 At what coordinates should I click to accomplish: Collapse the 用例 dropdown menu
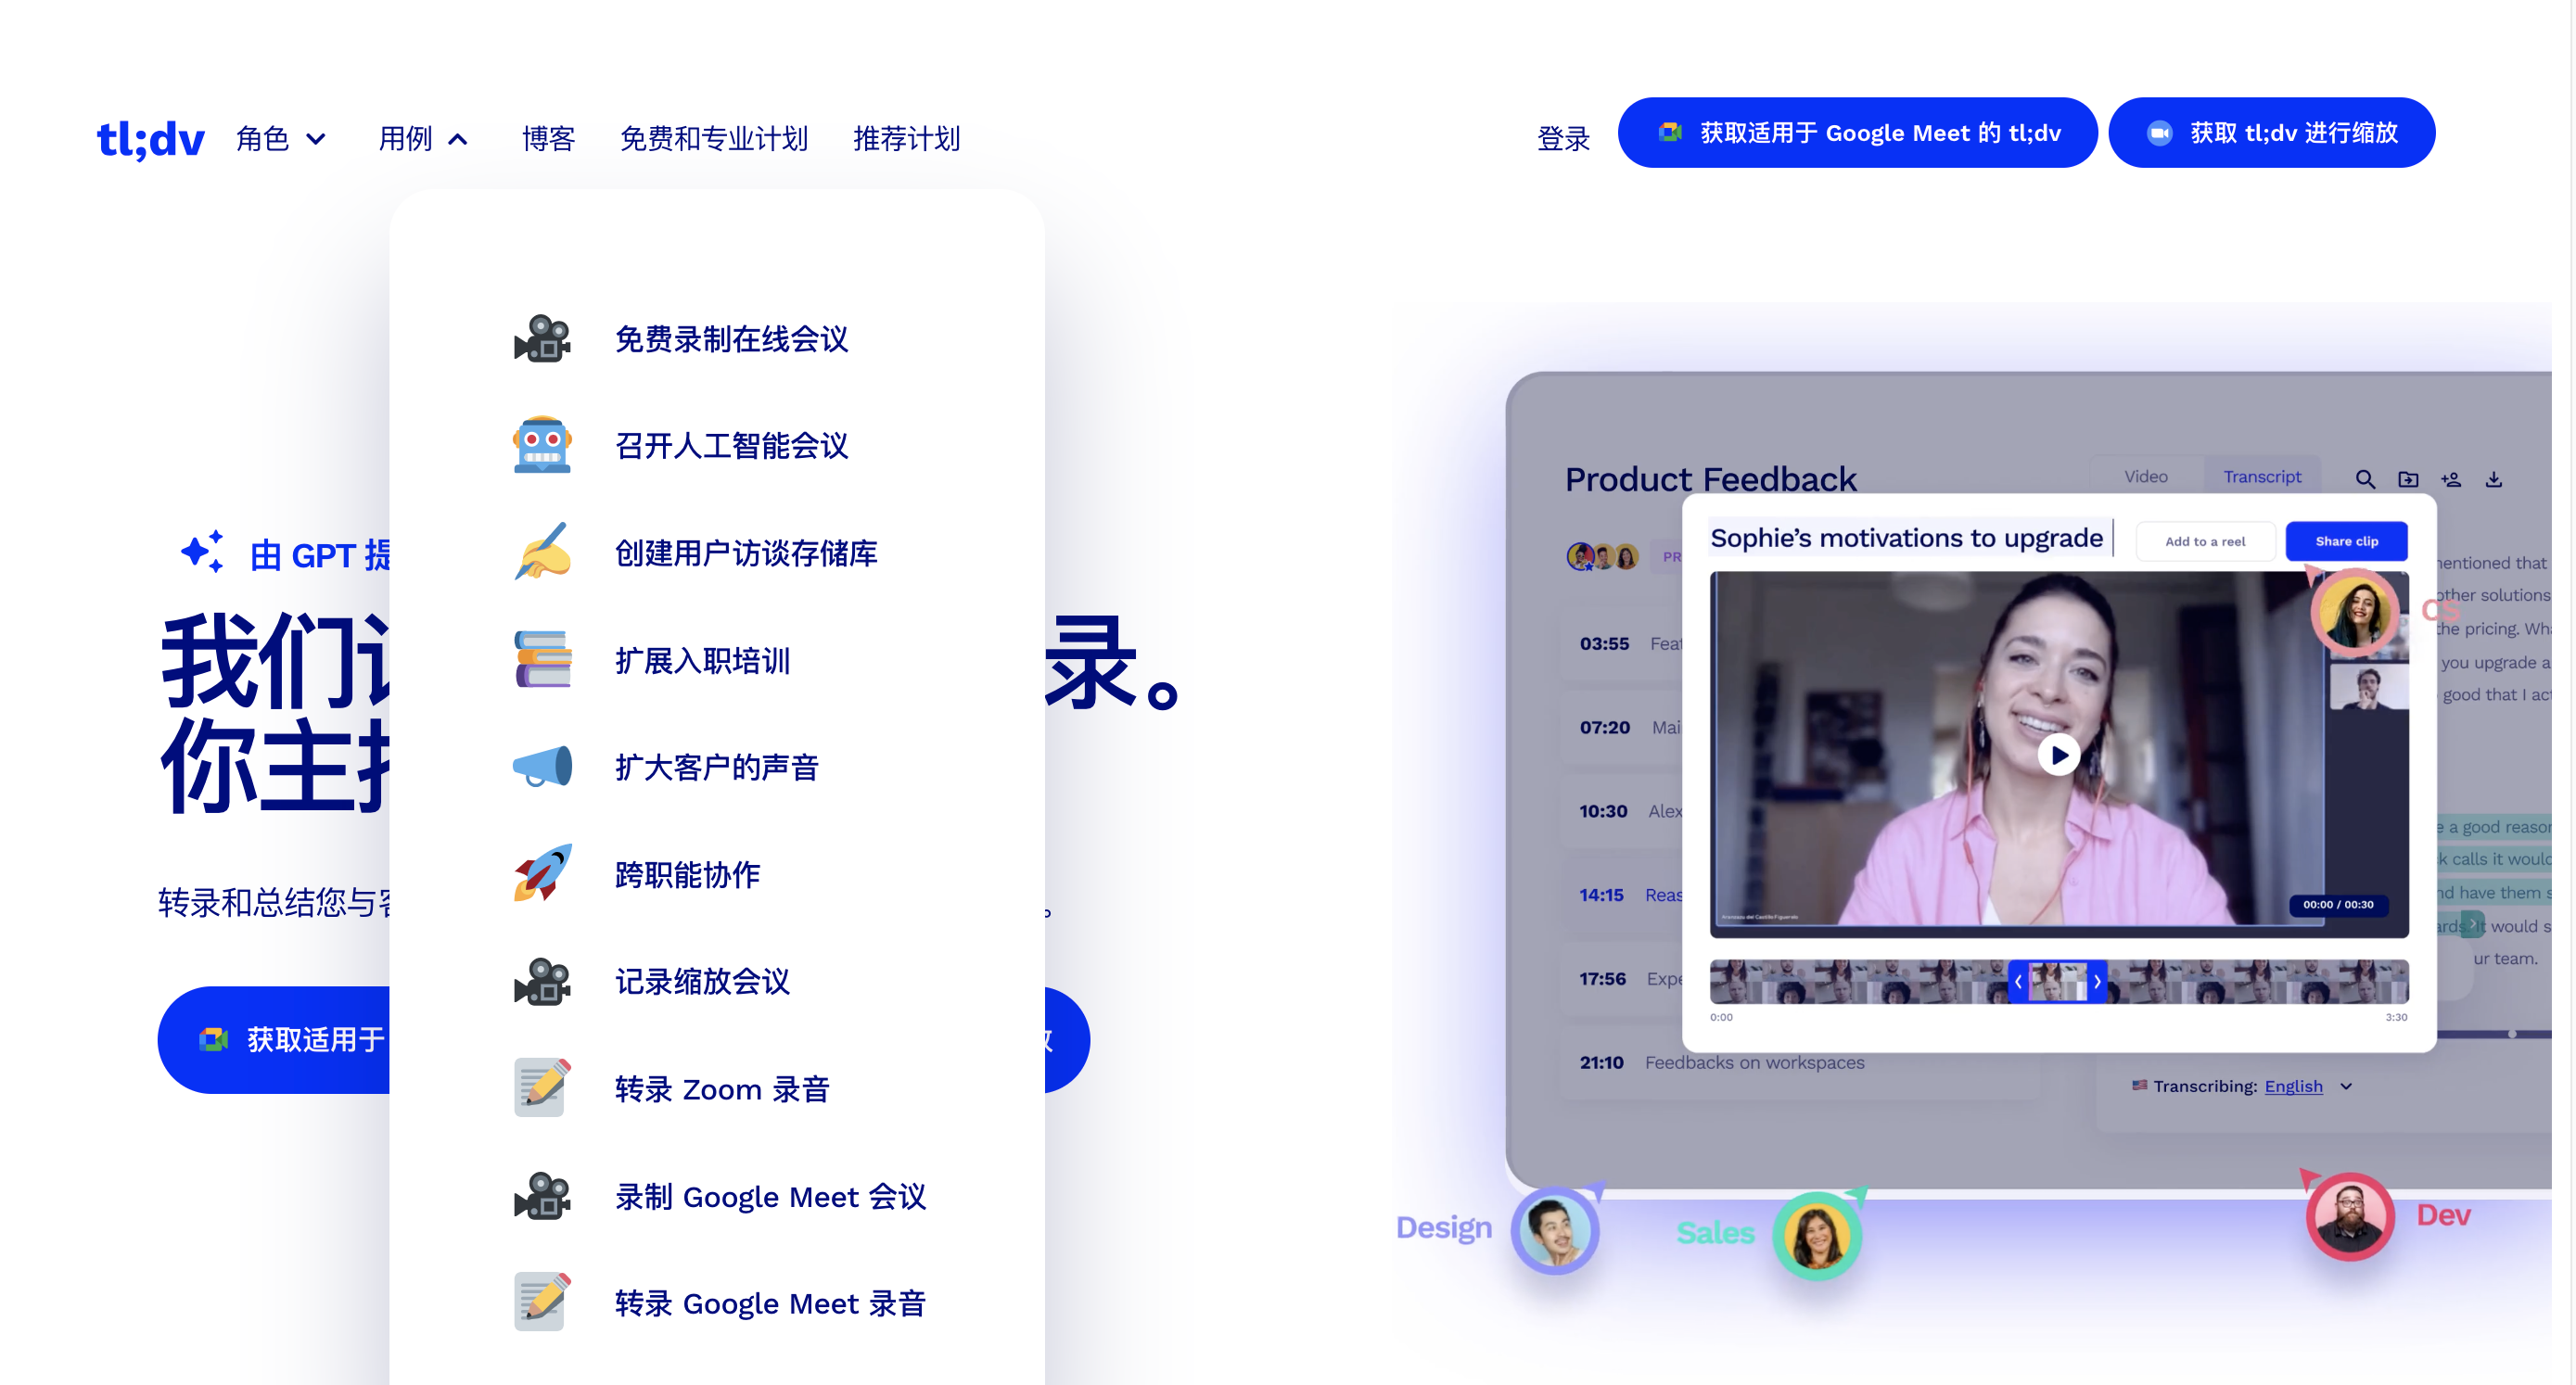point(423,138)
